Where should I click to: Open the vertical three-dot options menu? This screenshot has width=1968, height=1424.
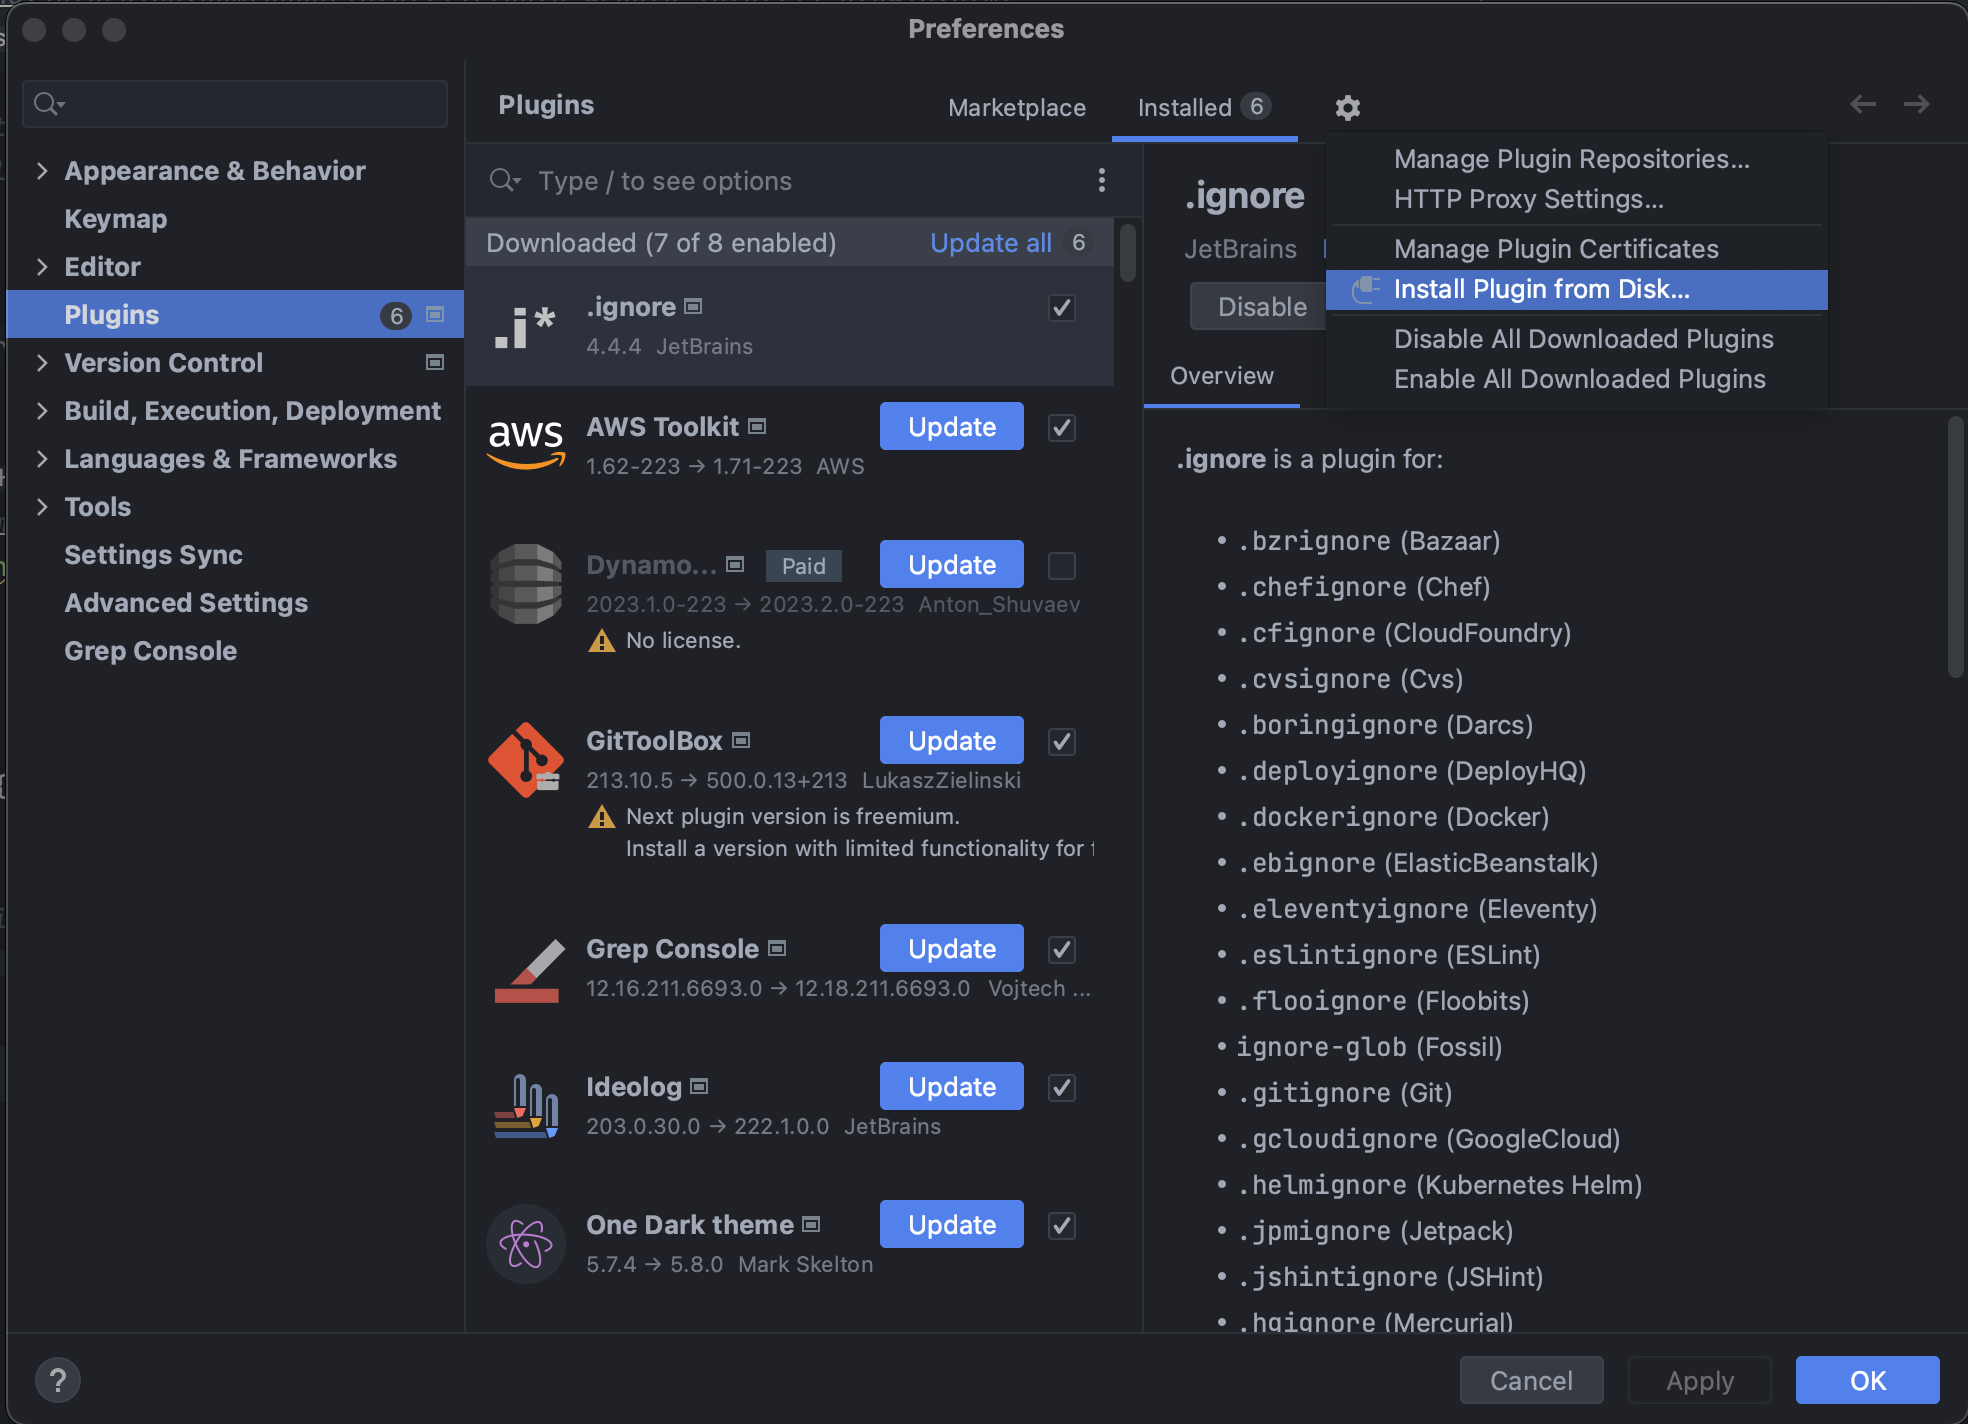[x=1101, y=180]
